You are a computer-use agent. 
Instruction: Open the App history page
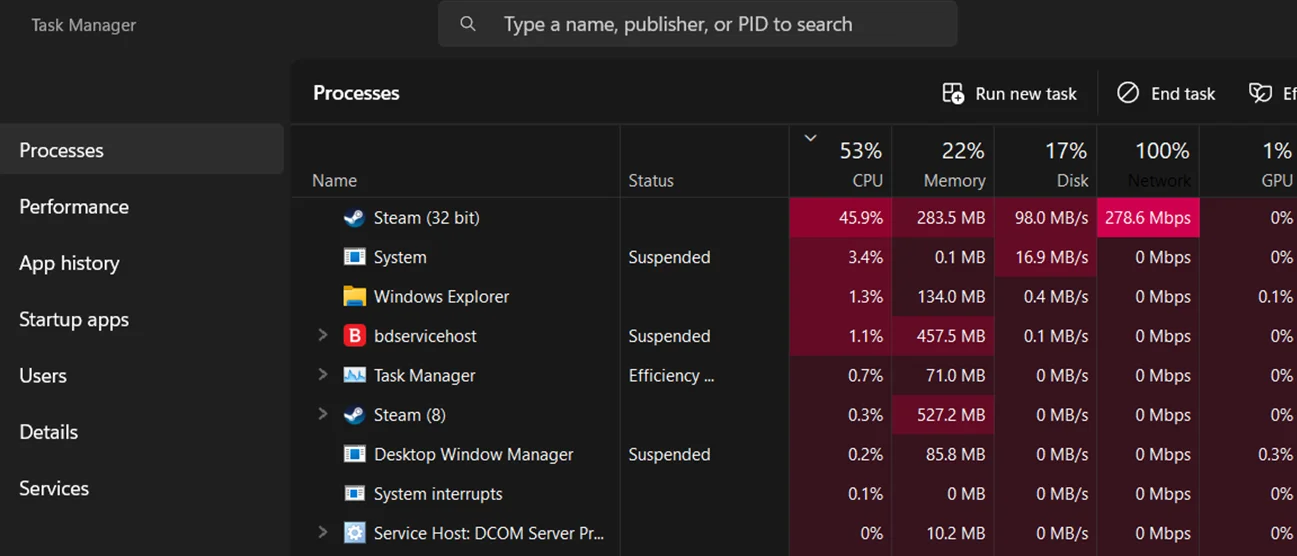[142, 263]
